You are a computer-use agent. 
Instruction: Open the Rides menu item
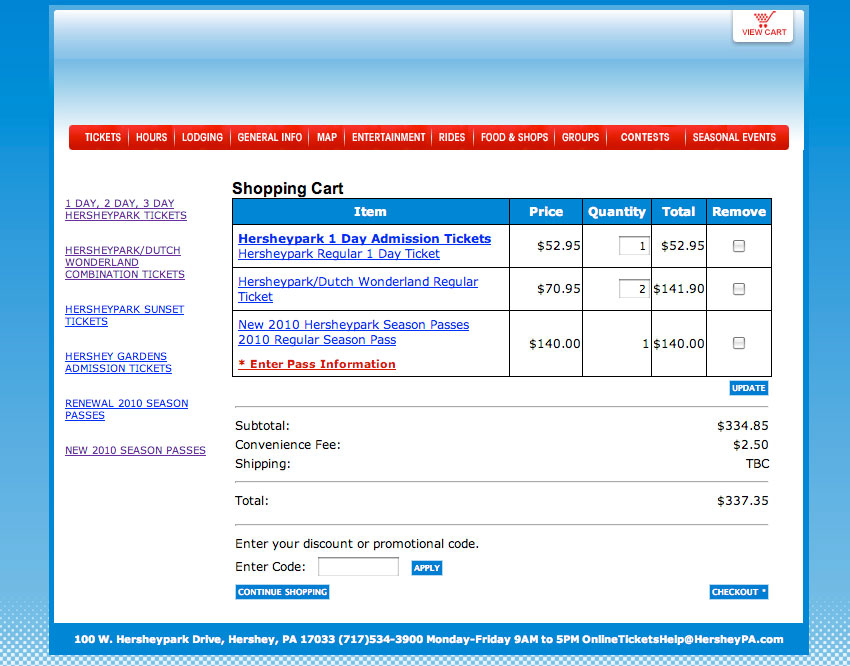pyautogui.click(x=452, y=137)
